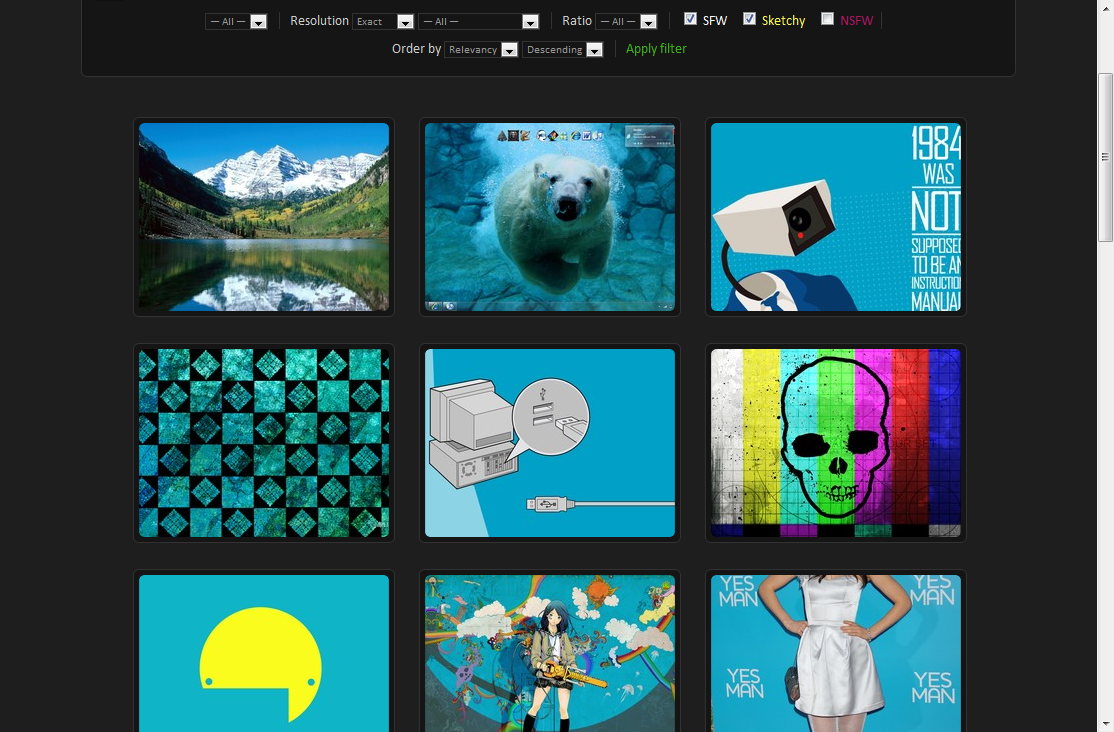The width and height of the screenshot is (1114, 732).
Task: Open the 'Yes Man' white dress wallpaper
Action: point(836,653)
